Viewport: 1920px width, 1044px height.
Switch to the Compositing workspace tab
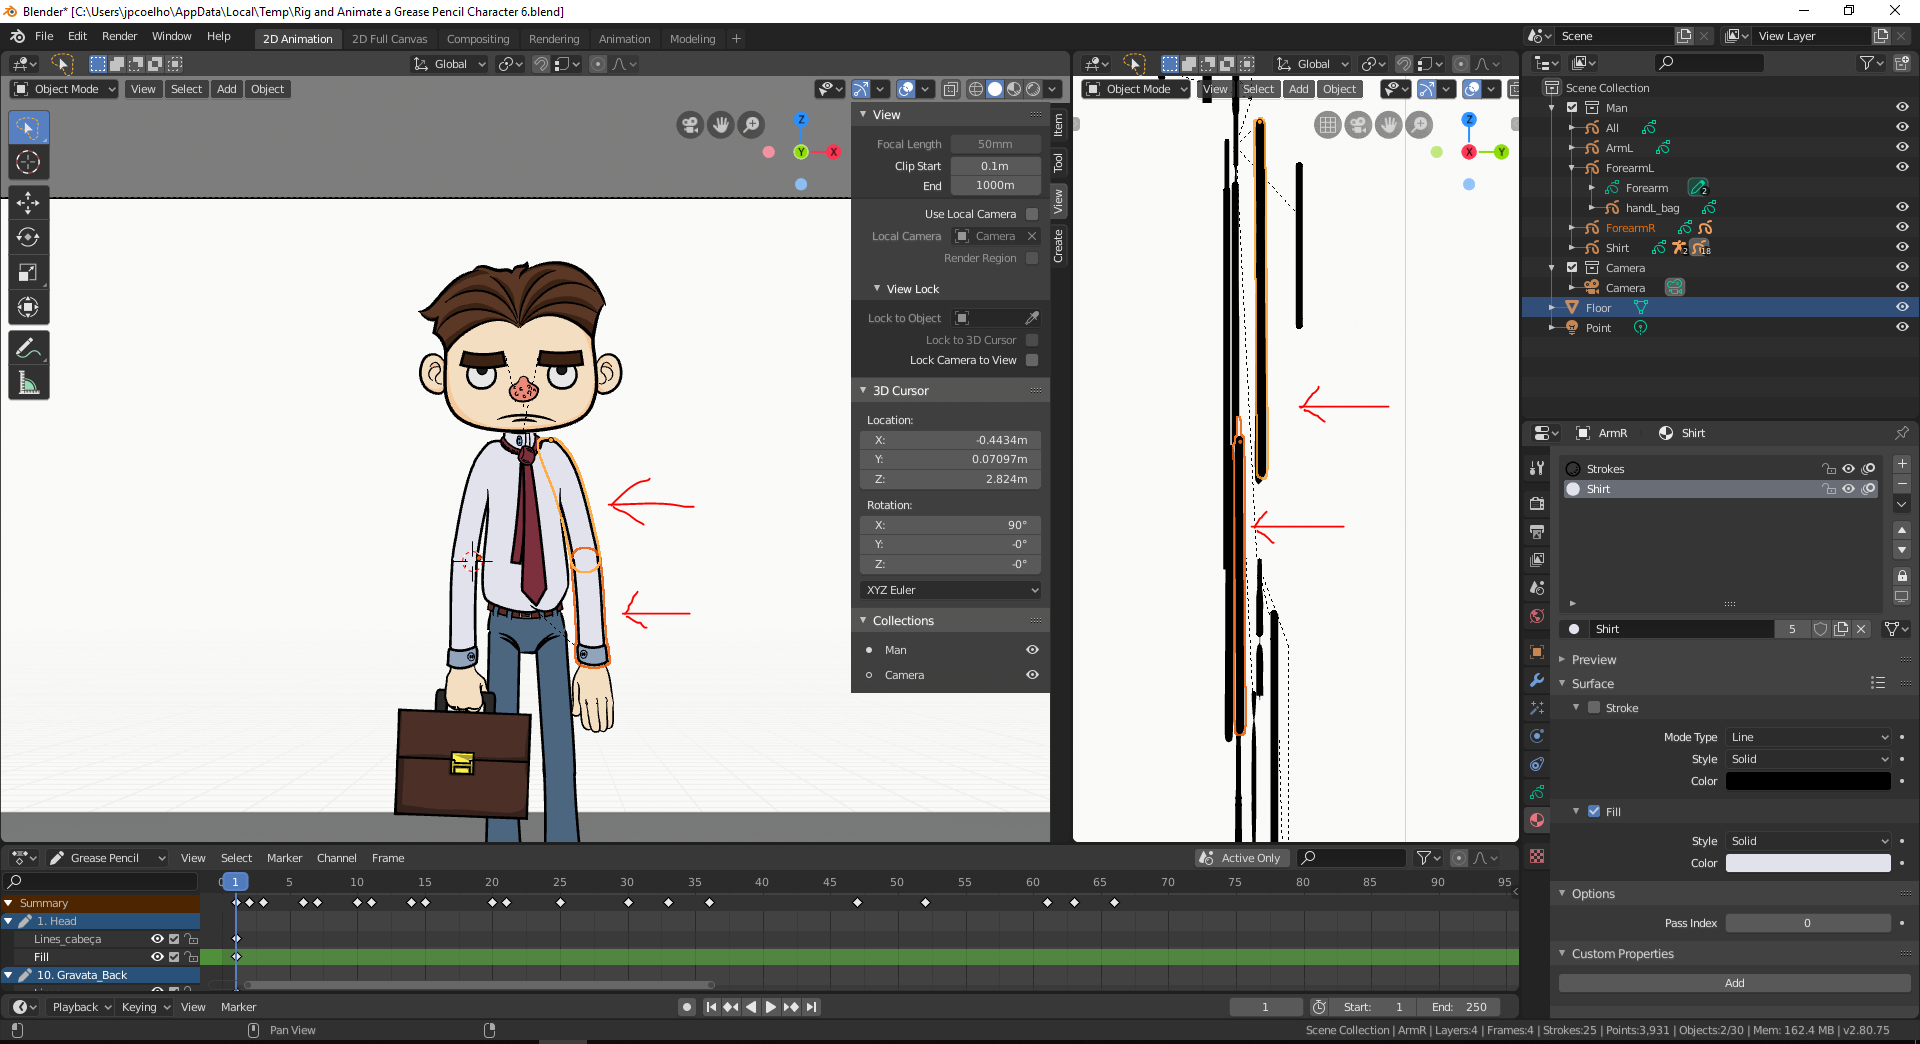pyautogui.click(x=477, y=39)
